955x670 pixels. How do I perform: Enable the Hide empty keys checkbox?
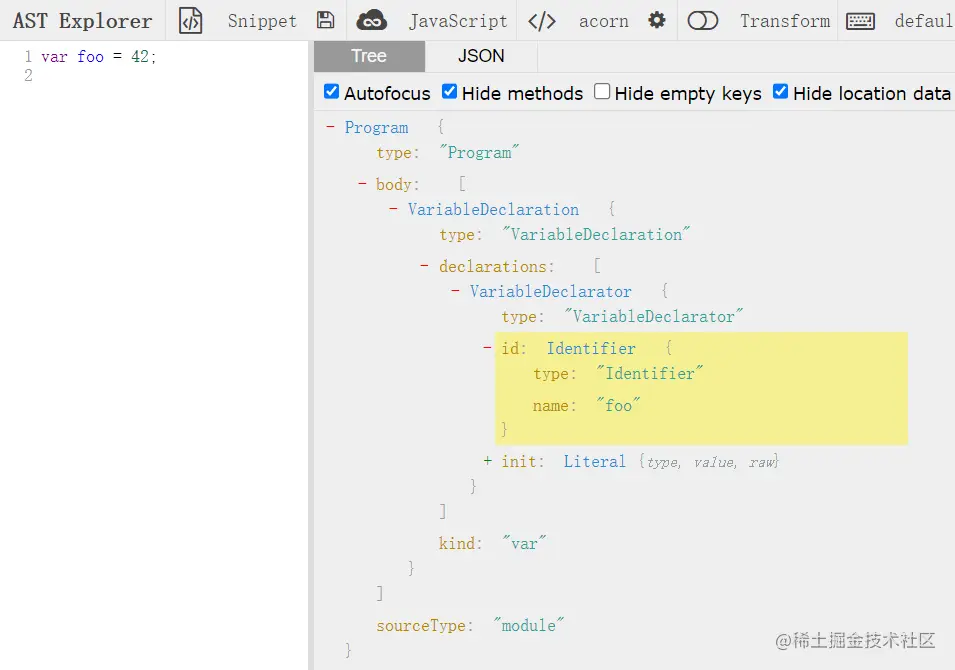click(602, 91)
